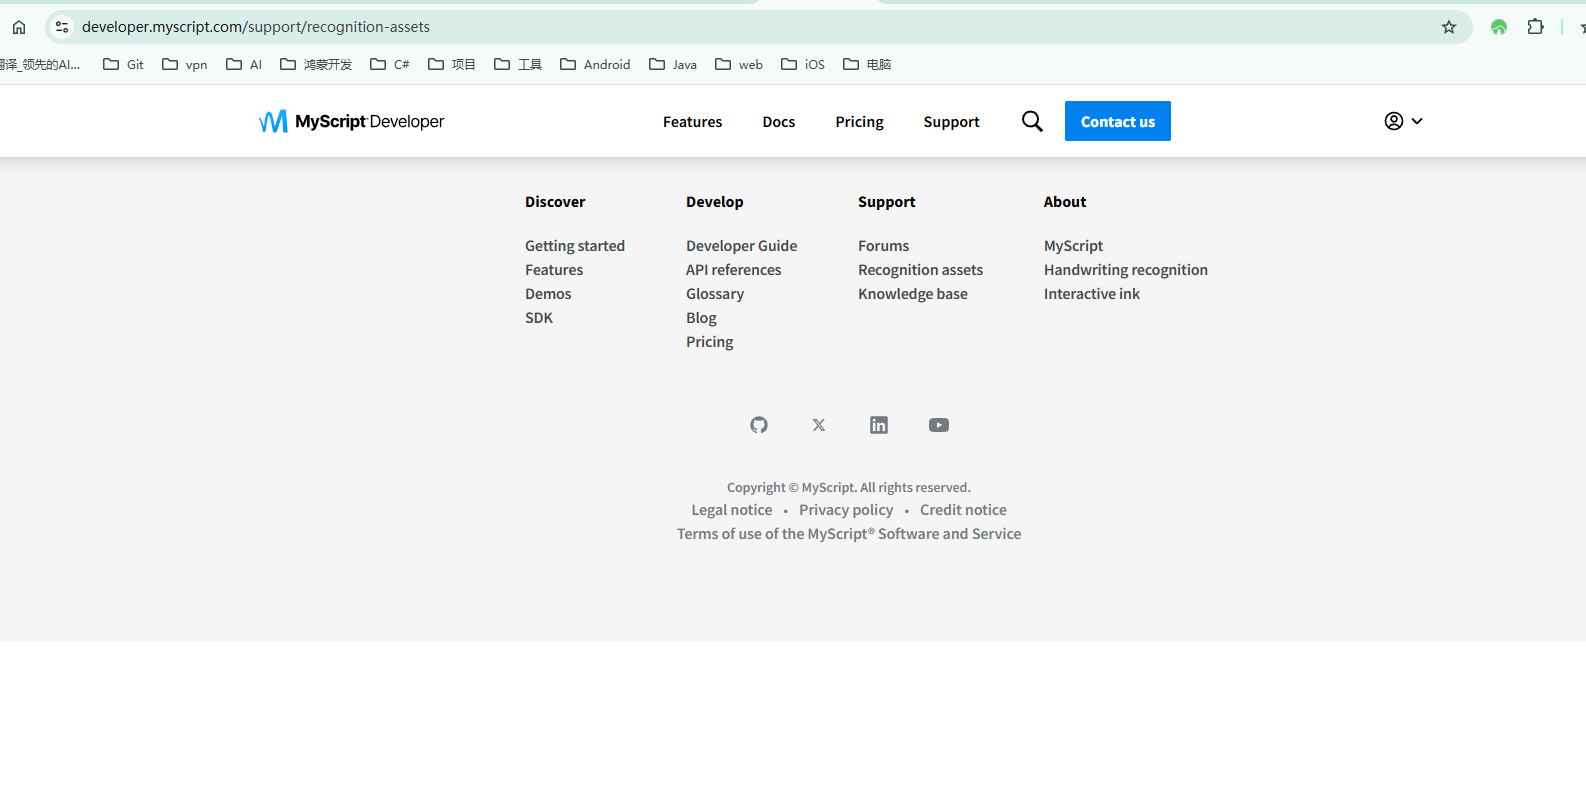Viewport: 1586px width, 797px height.
Task: Open the Privacy policy link
Action: click(x=846, y=510)
